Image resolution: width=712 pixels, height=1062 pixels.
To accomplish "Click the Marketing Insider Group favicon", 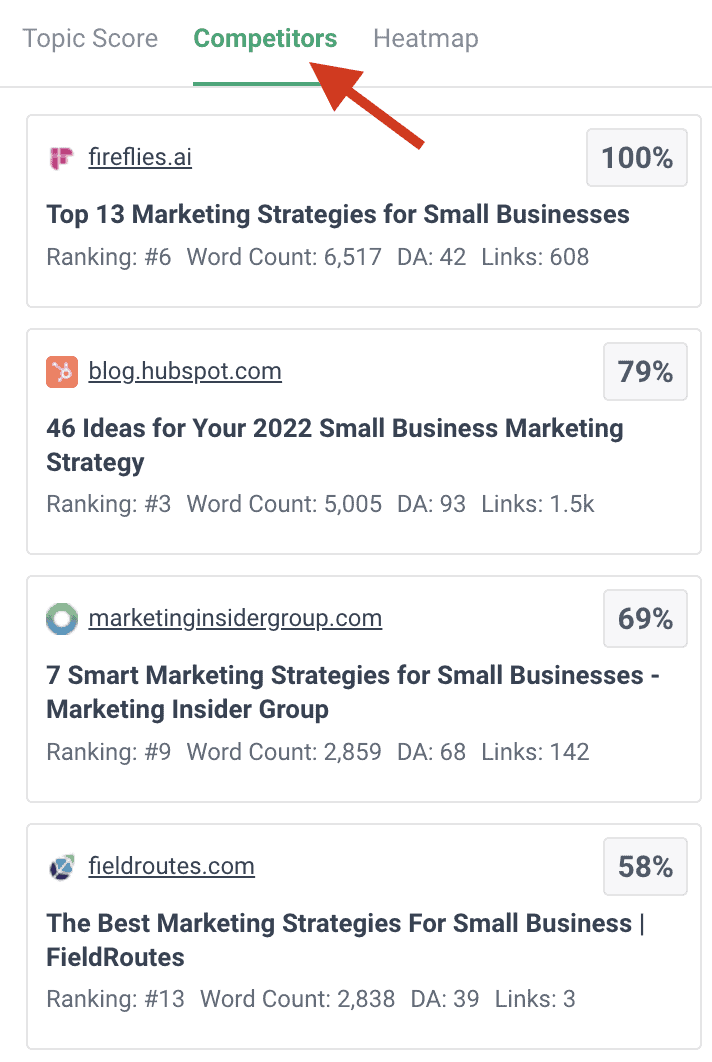I will pos(62,619).
